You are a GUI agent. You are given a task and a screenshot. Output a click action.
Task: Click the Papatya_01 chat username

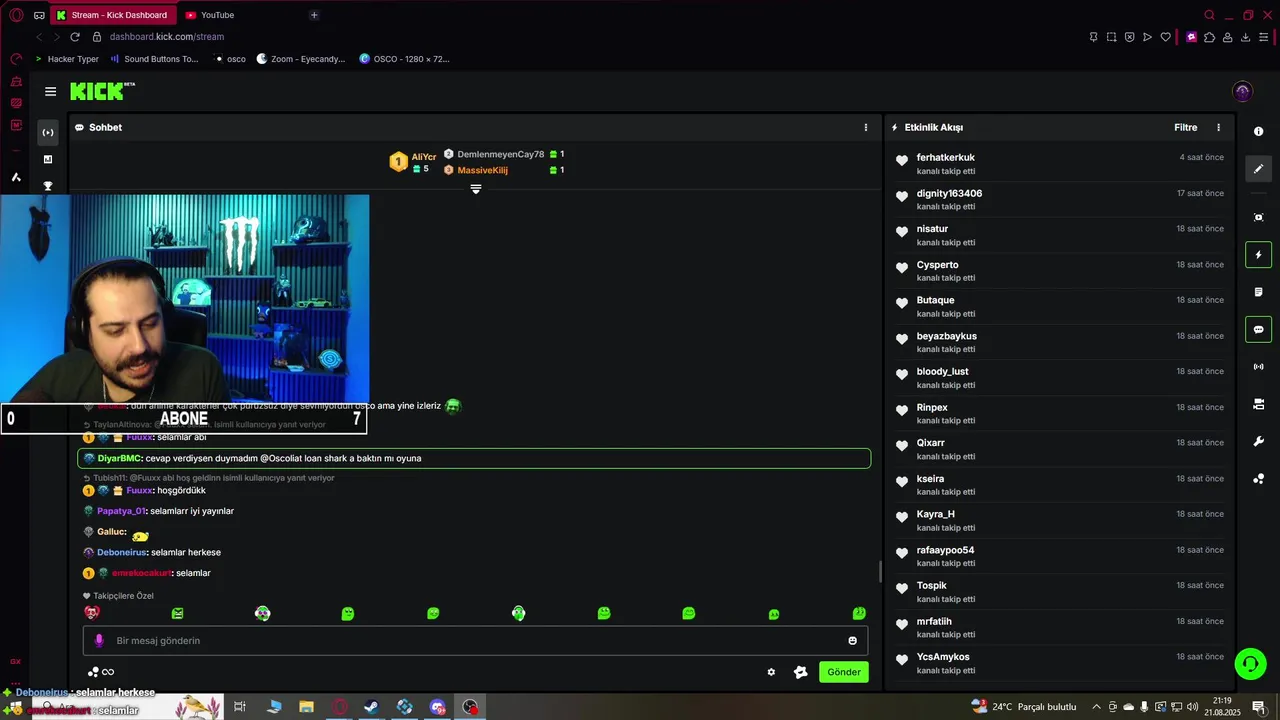pyautogui.click(x=121, y=511)
